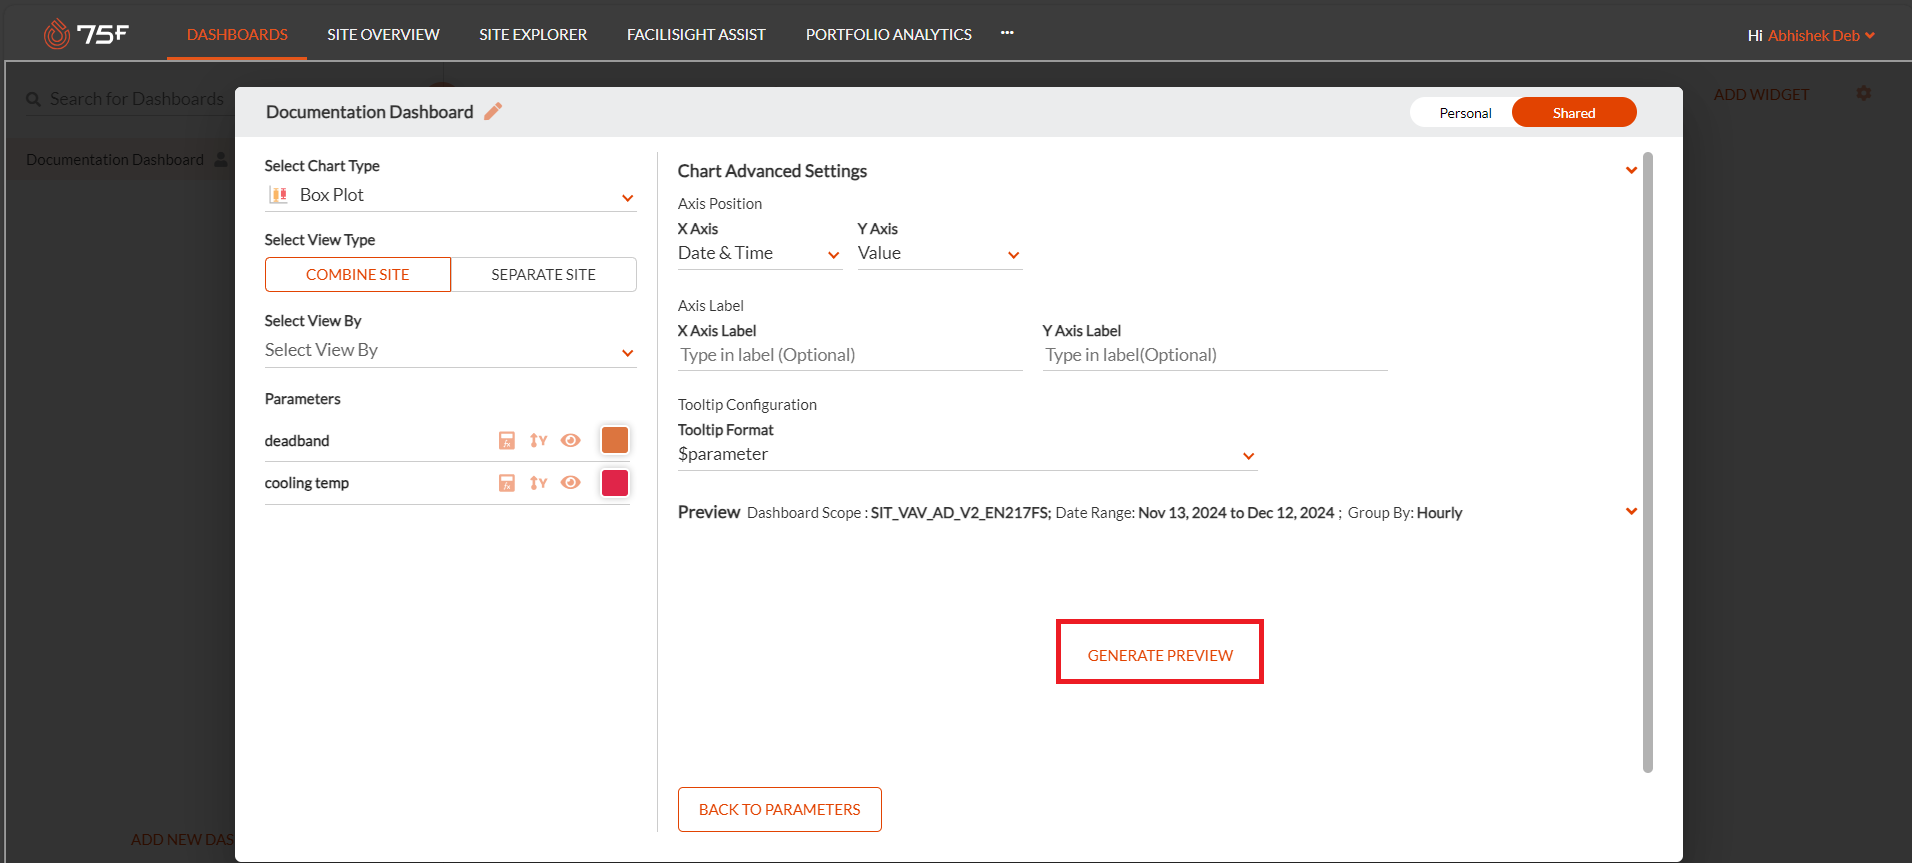Click the user icon beside Documentation Dashboard
The width and height of the screenshot is (1912, 863).
click(x=221, y=159)
